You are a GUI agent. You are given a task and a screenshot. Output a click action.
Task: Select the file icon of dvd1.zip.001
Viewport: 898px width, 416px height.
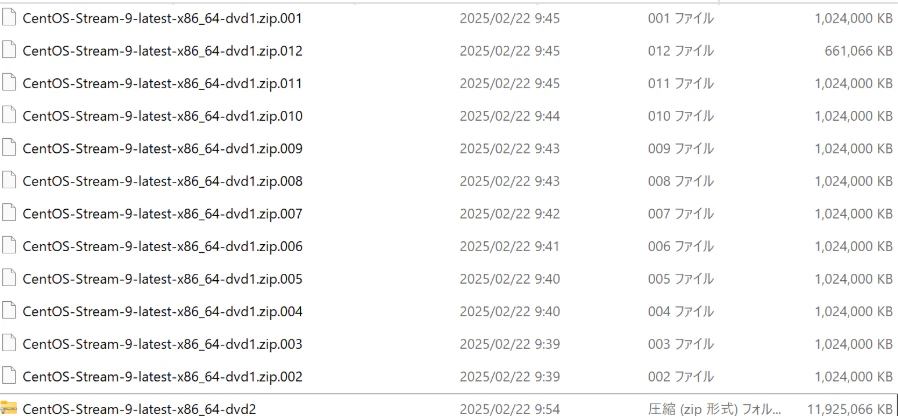pos(9,18)
